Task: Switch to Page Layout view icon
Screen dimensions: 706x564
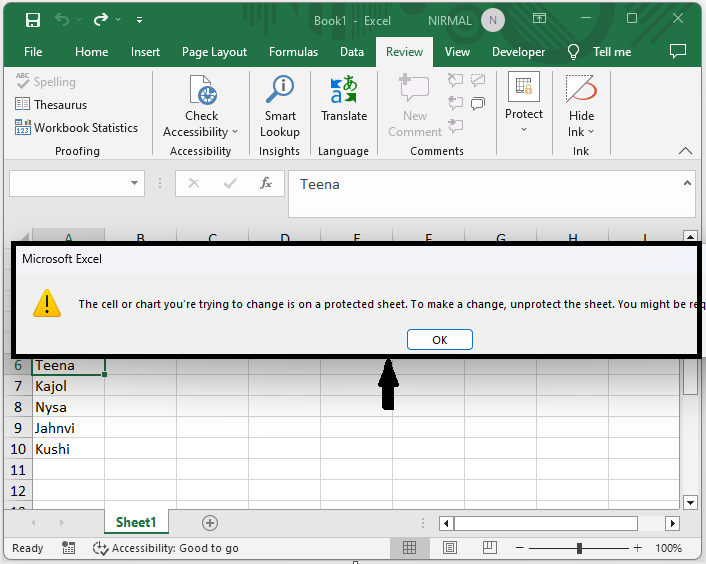Action: (x=450, y=548)
